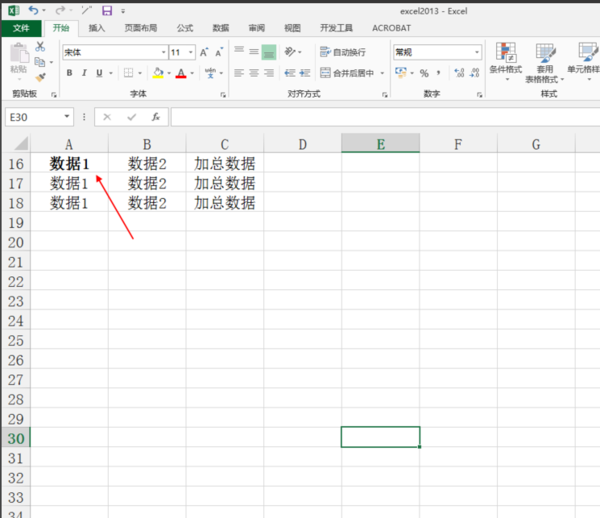Switch to the 插入 Insert tab

tap(96, 28)
